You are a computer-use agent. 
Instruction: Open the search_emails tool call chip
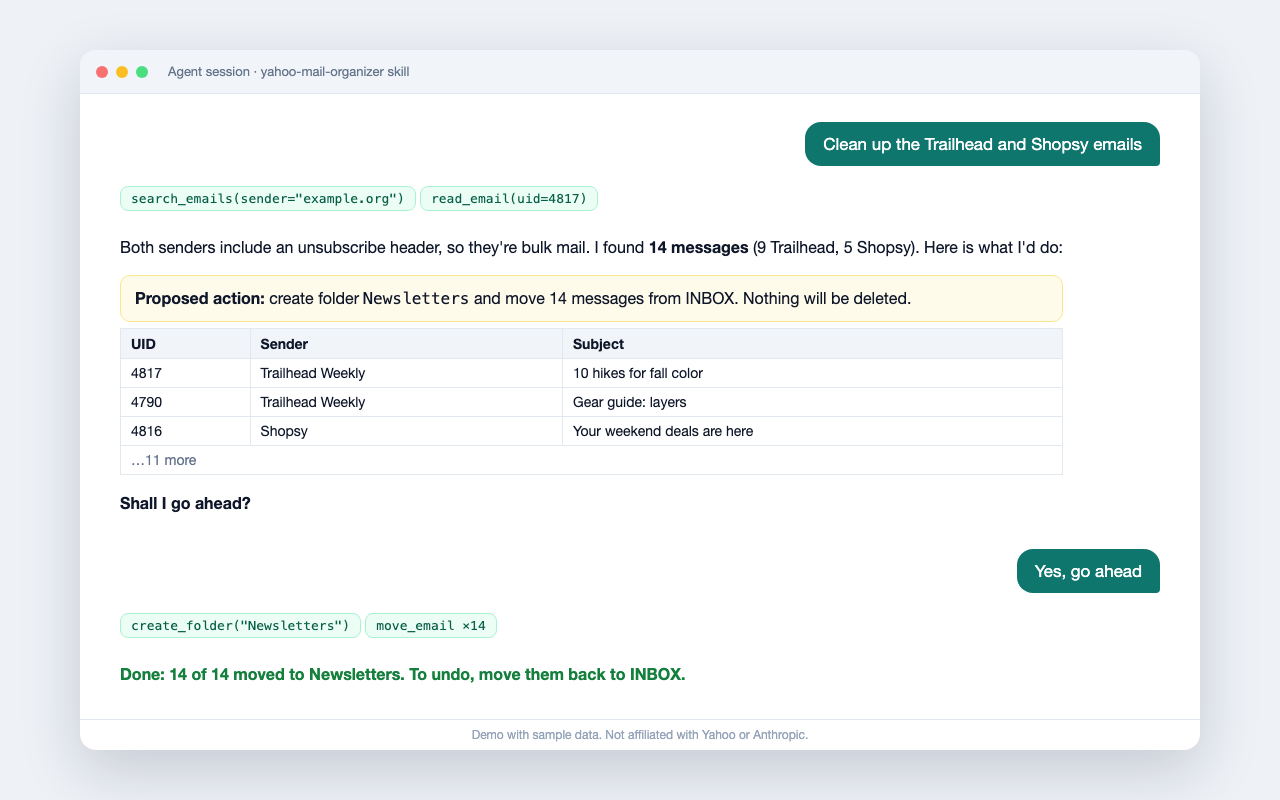[268, 199]
